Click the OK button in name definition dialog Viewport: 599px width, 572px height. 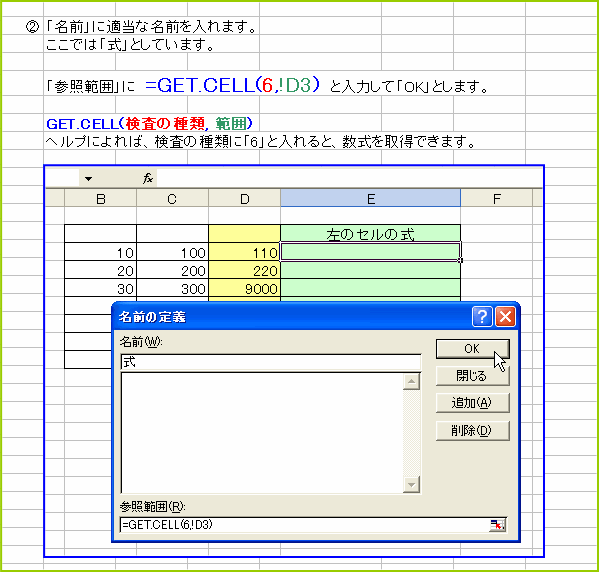click(x=473, y=348)
